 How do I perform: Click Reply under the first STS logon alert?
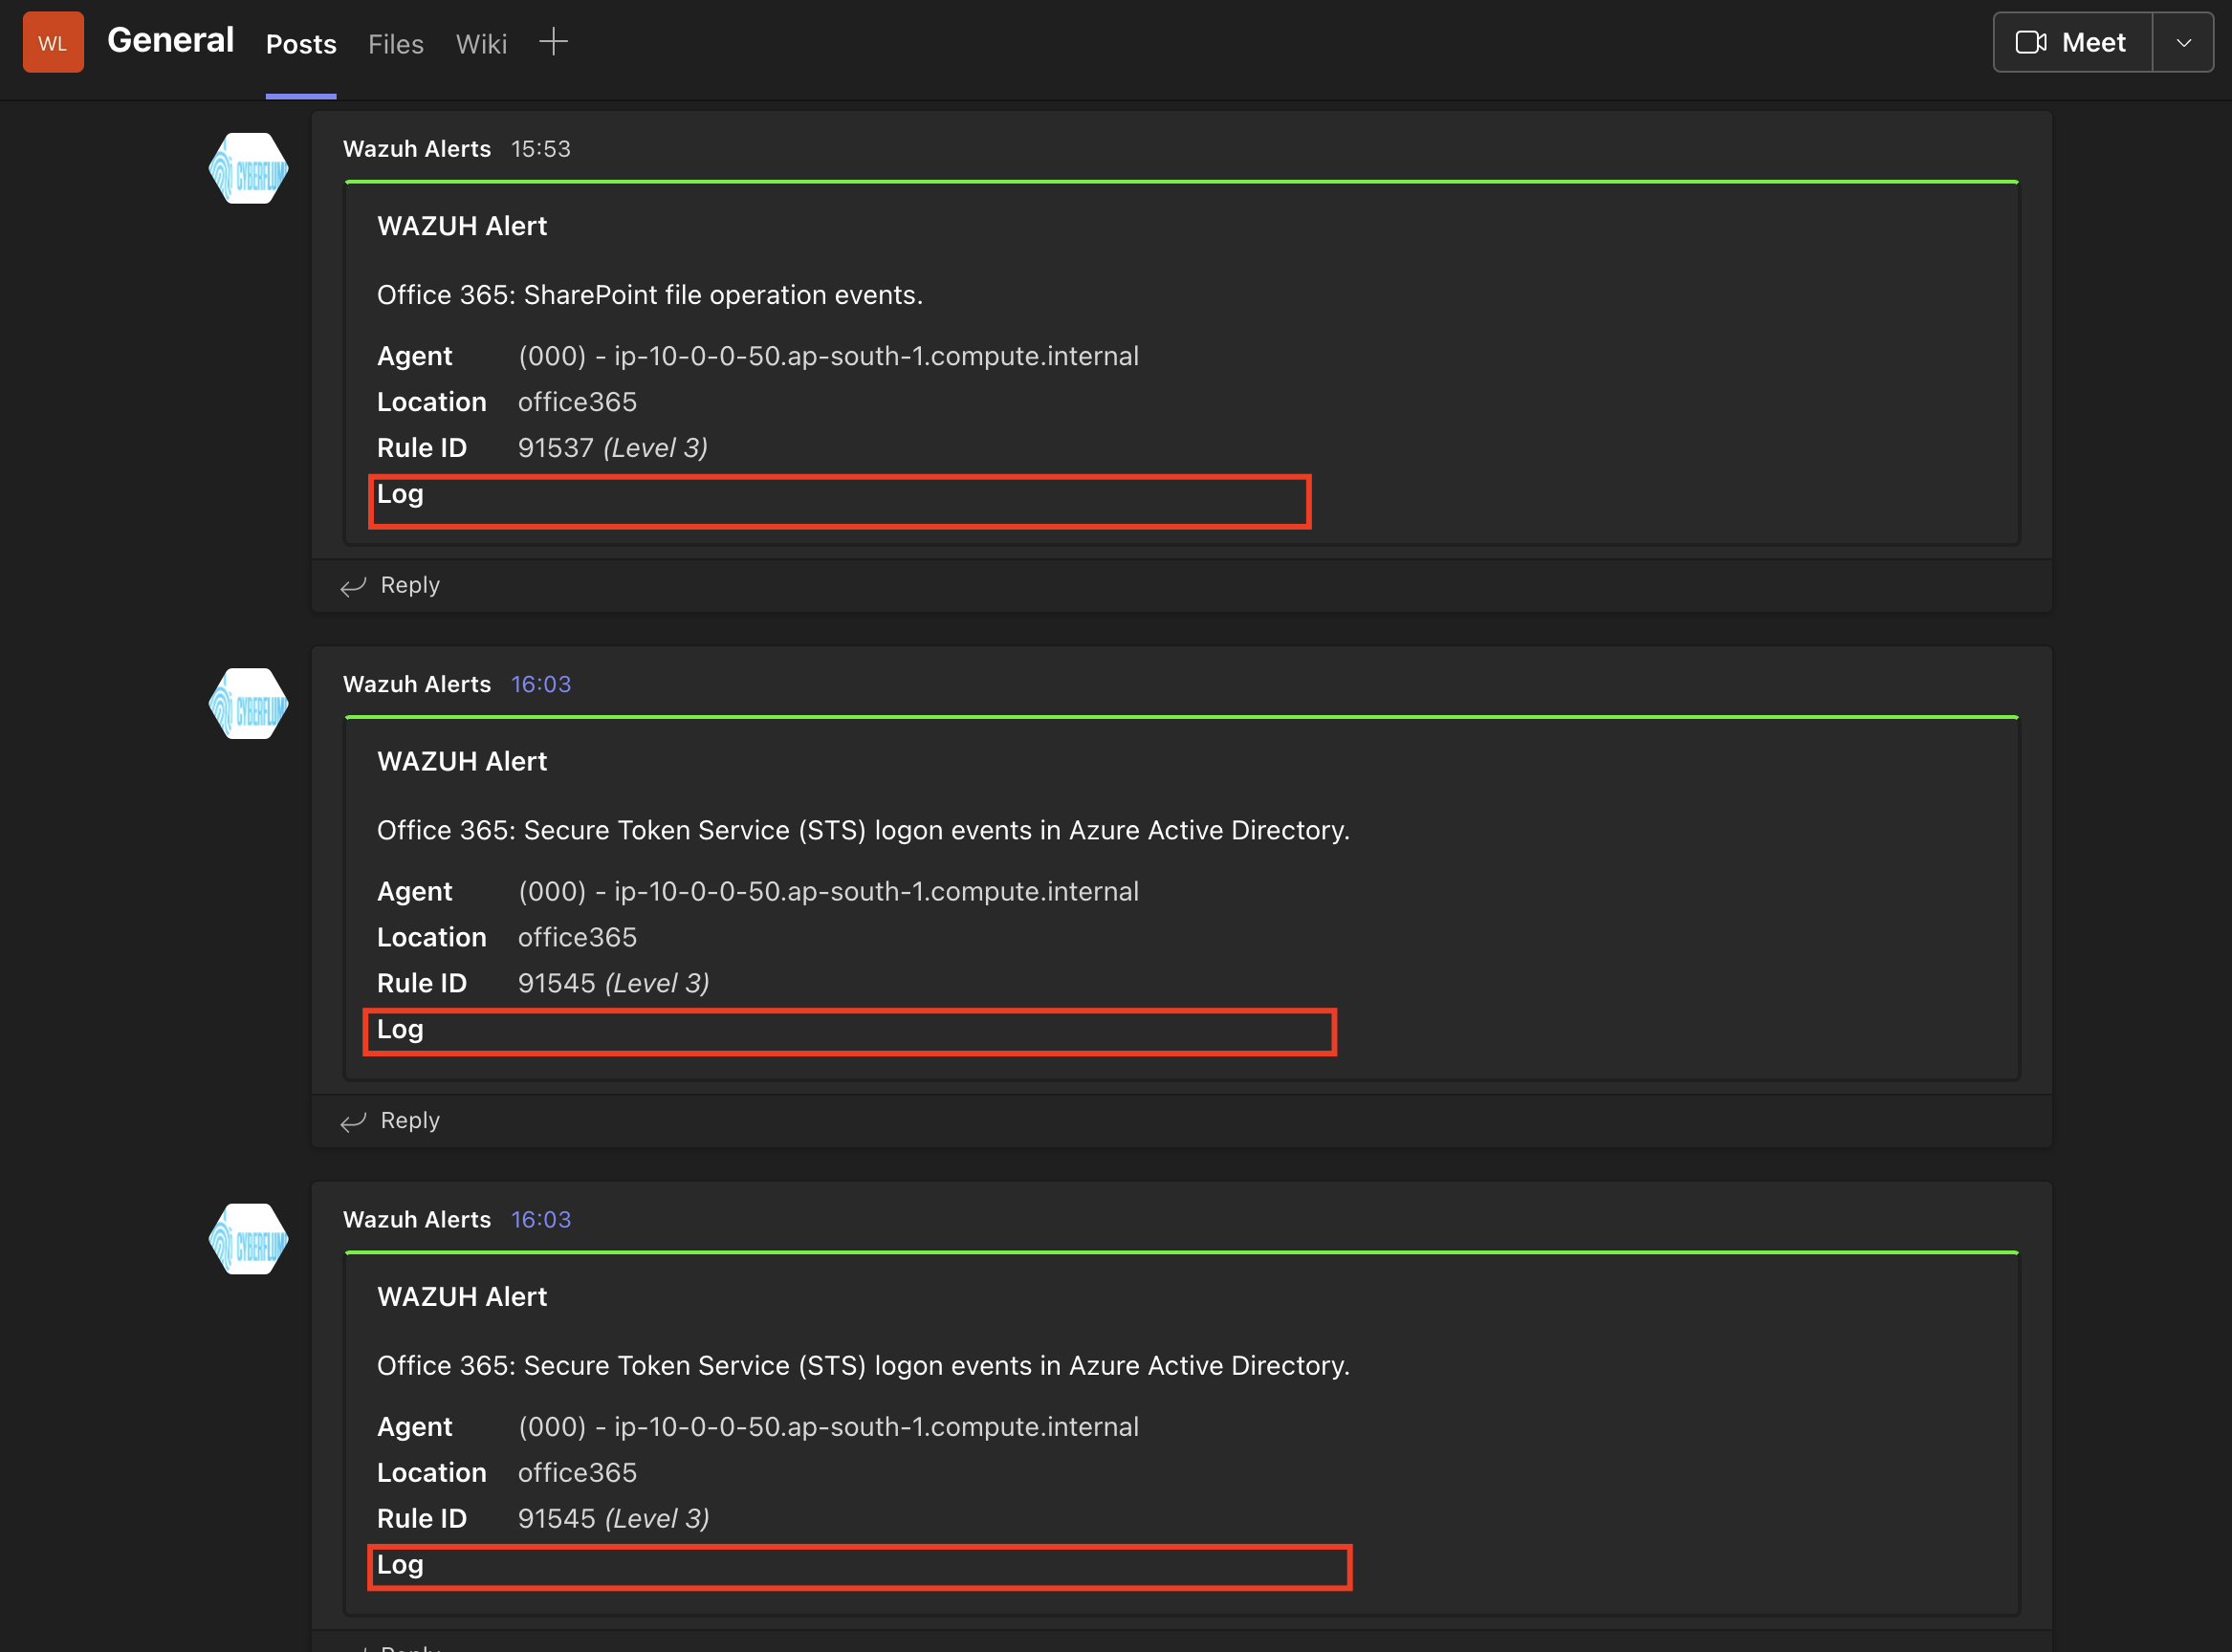tap(409, 1120)
